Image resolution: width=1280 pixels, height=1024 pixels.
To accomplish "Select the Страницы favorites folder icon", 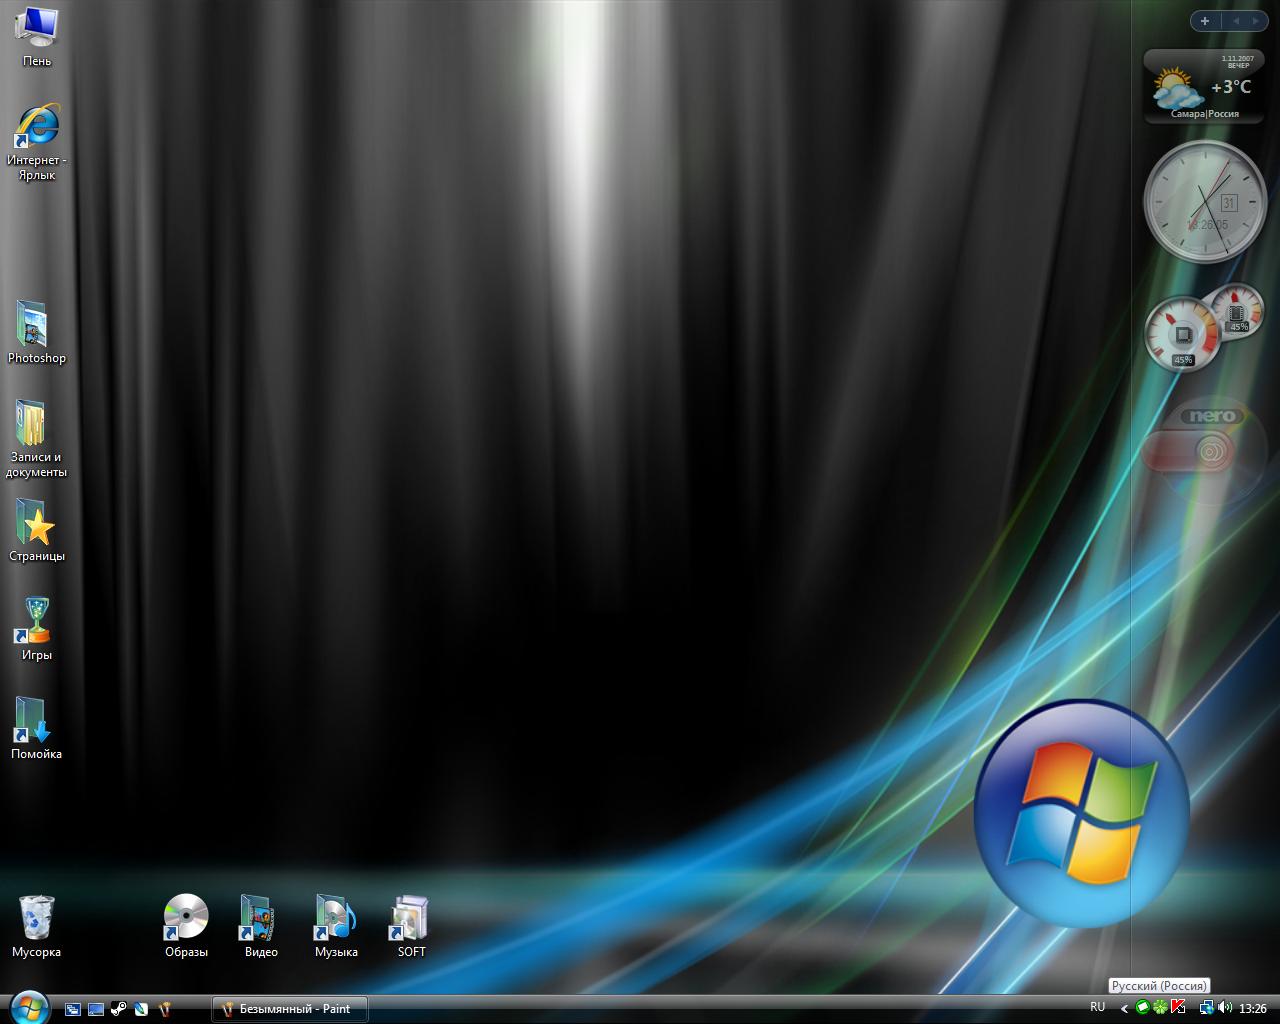I will coord(37,530).
